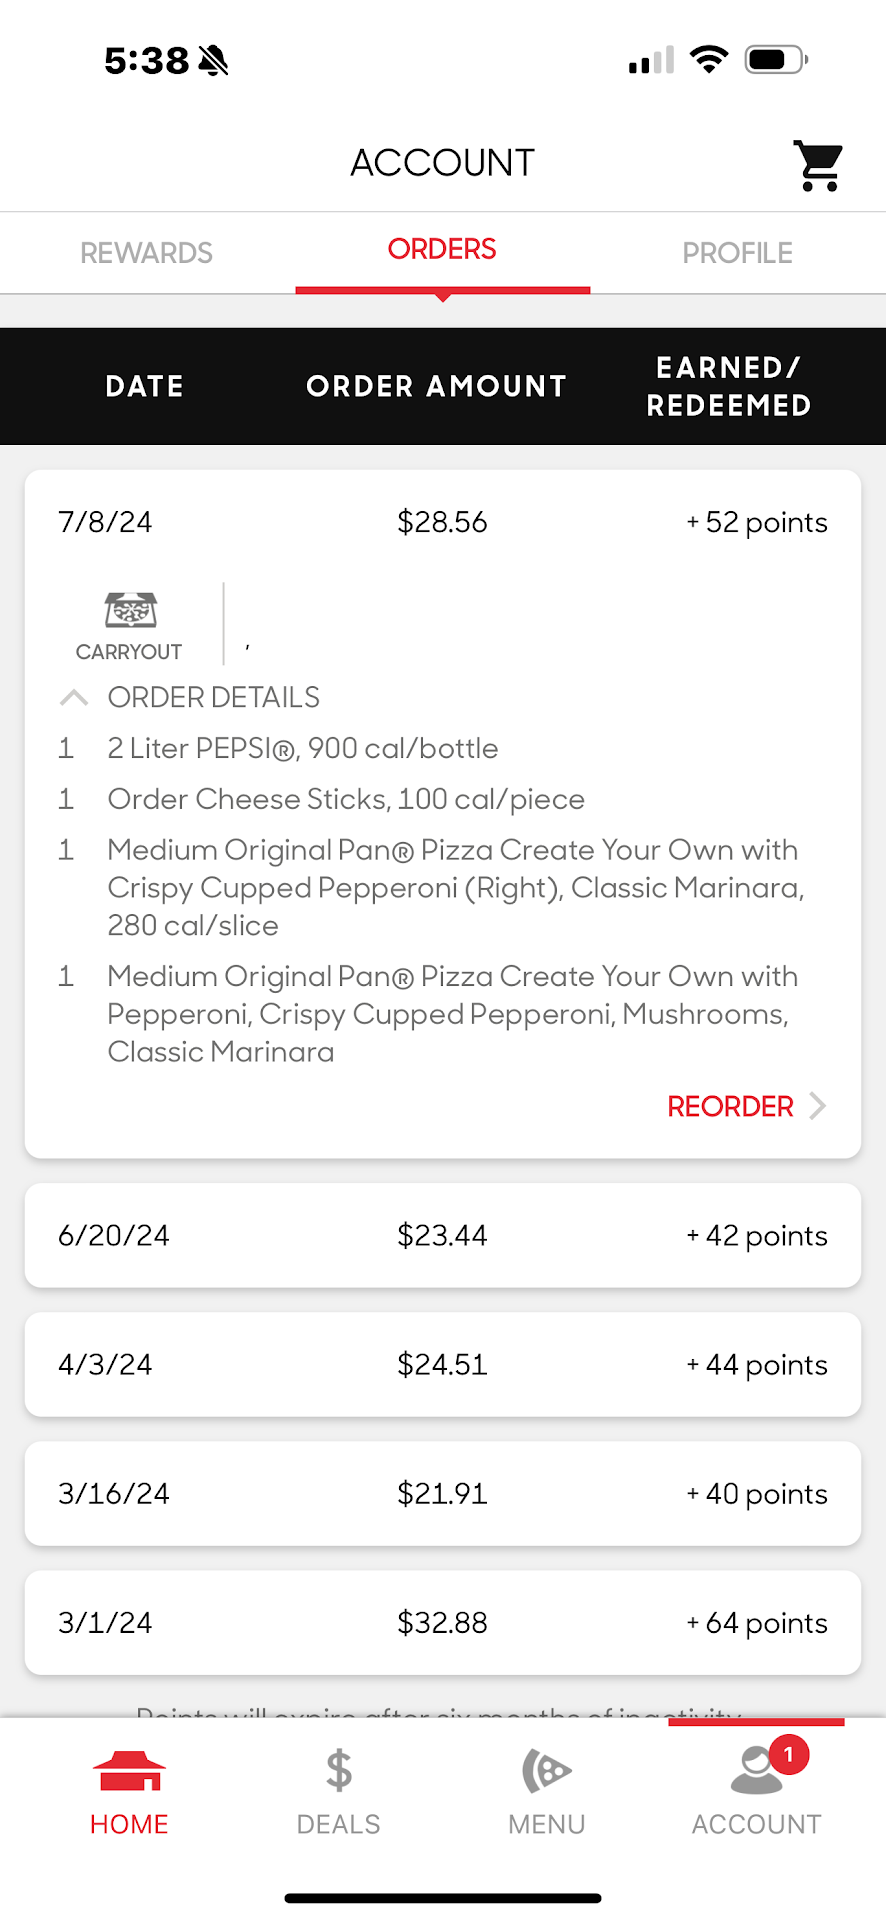Tap the arrow next to Reorder
886x1920 pixels.
(818, 1106)
